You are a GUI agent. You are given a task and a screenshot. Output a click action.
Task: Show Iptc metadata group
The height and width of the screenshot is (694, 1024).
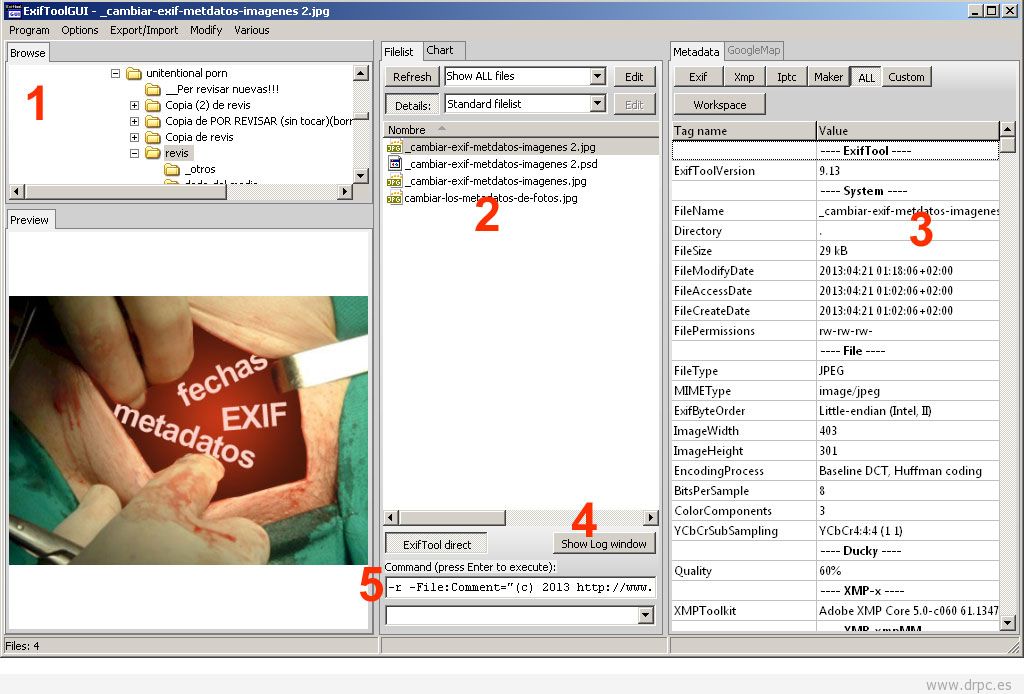click(x=787, y=77)
